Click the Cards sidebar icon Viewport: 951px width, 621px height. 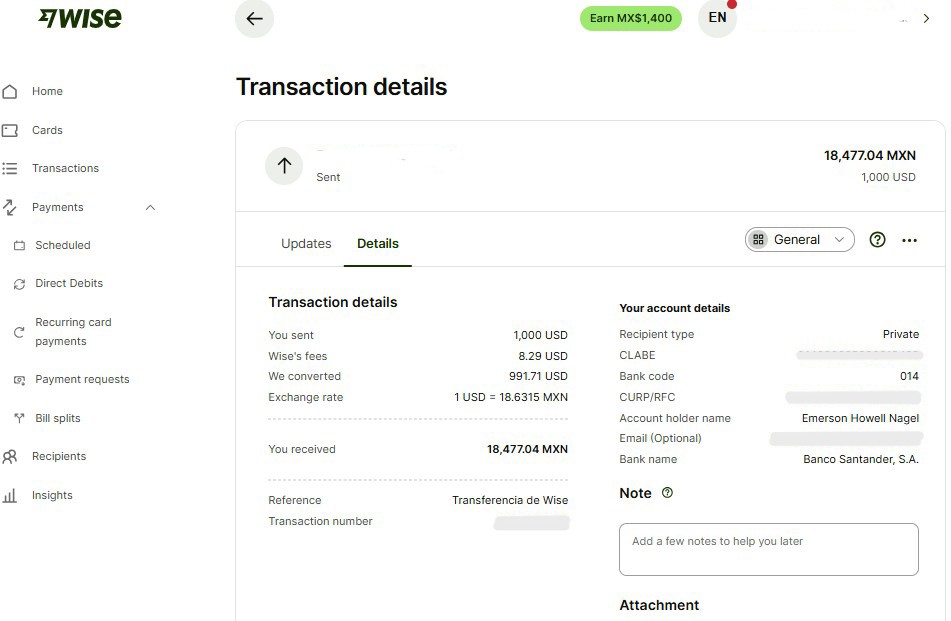[x=10, y=130]
